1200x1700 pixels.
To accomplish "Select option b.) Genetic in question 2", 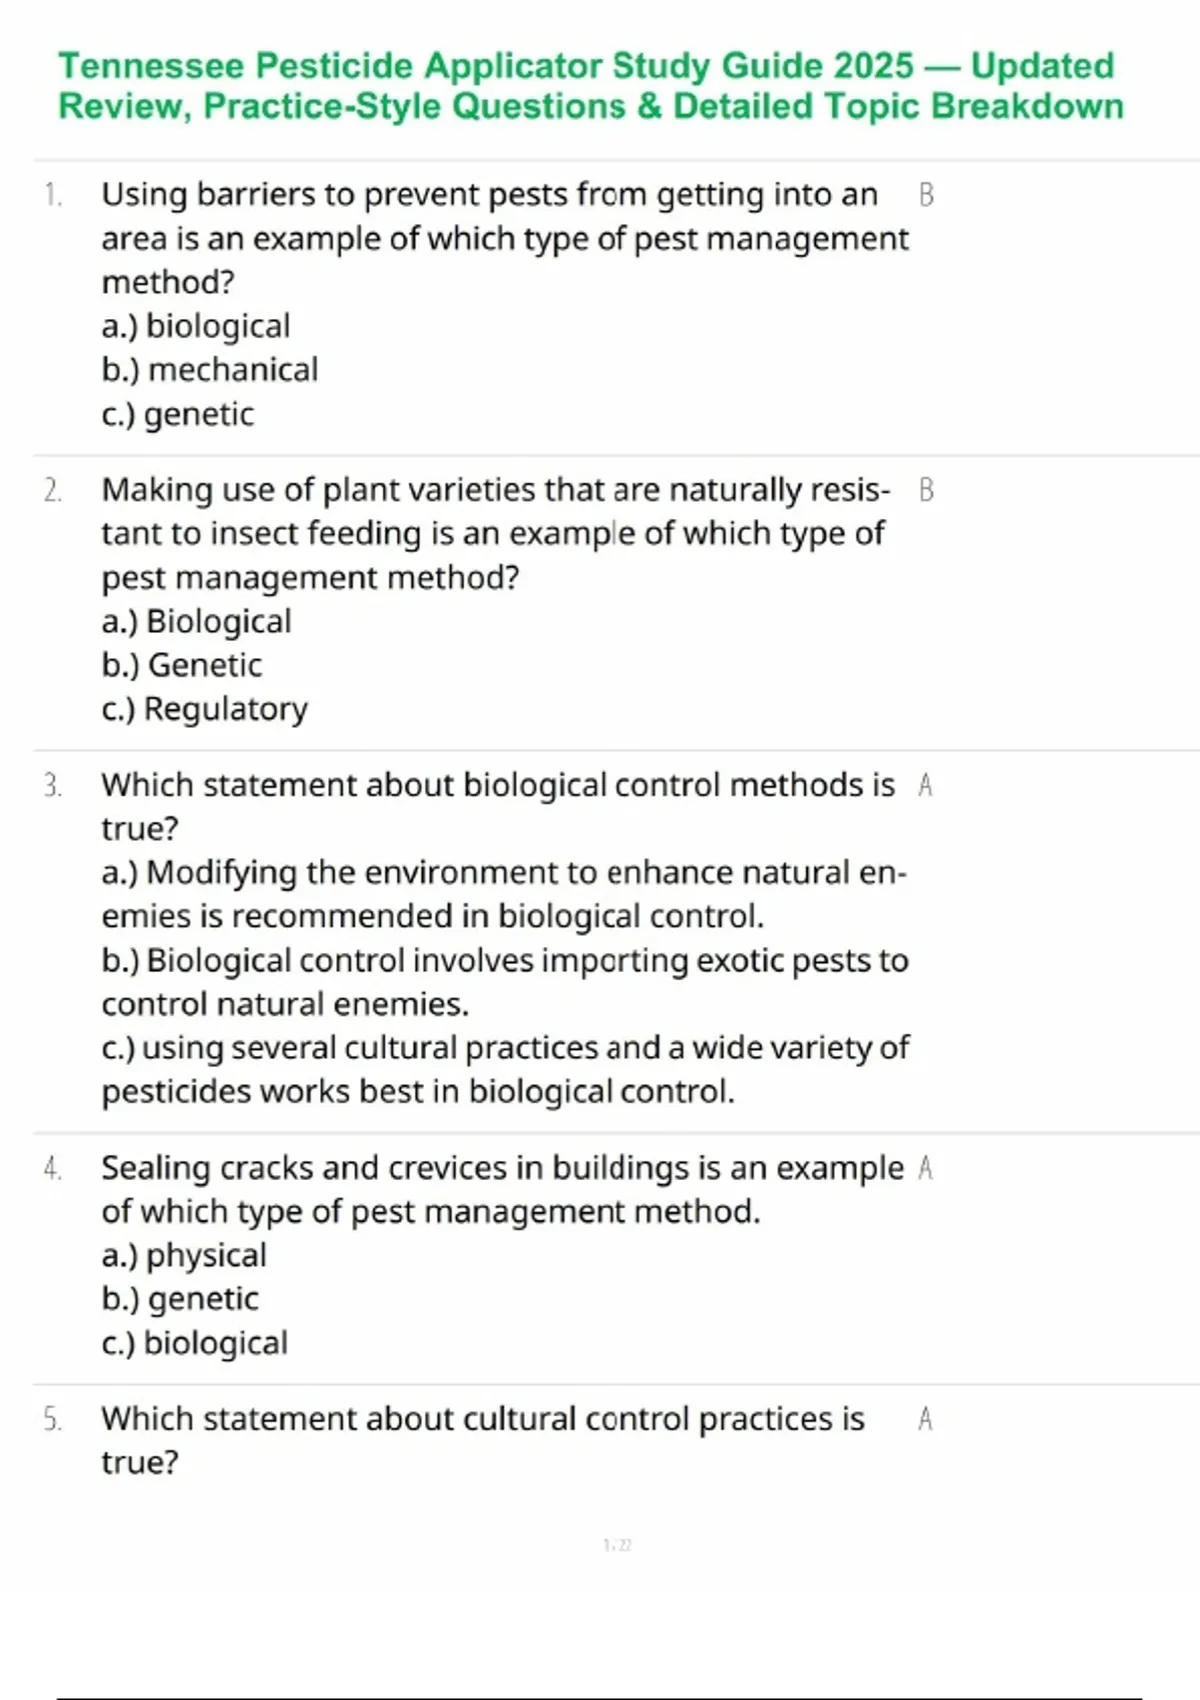I will point(182,665).
